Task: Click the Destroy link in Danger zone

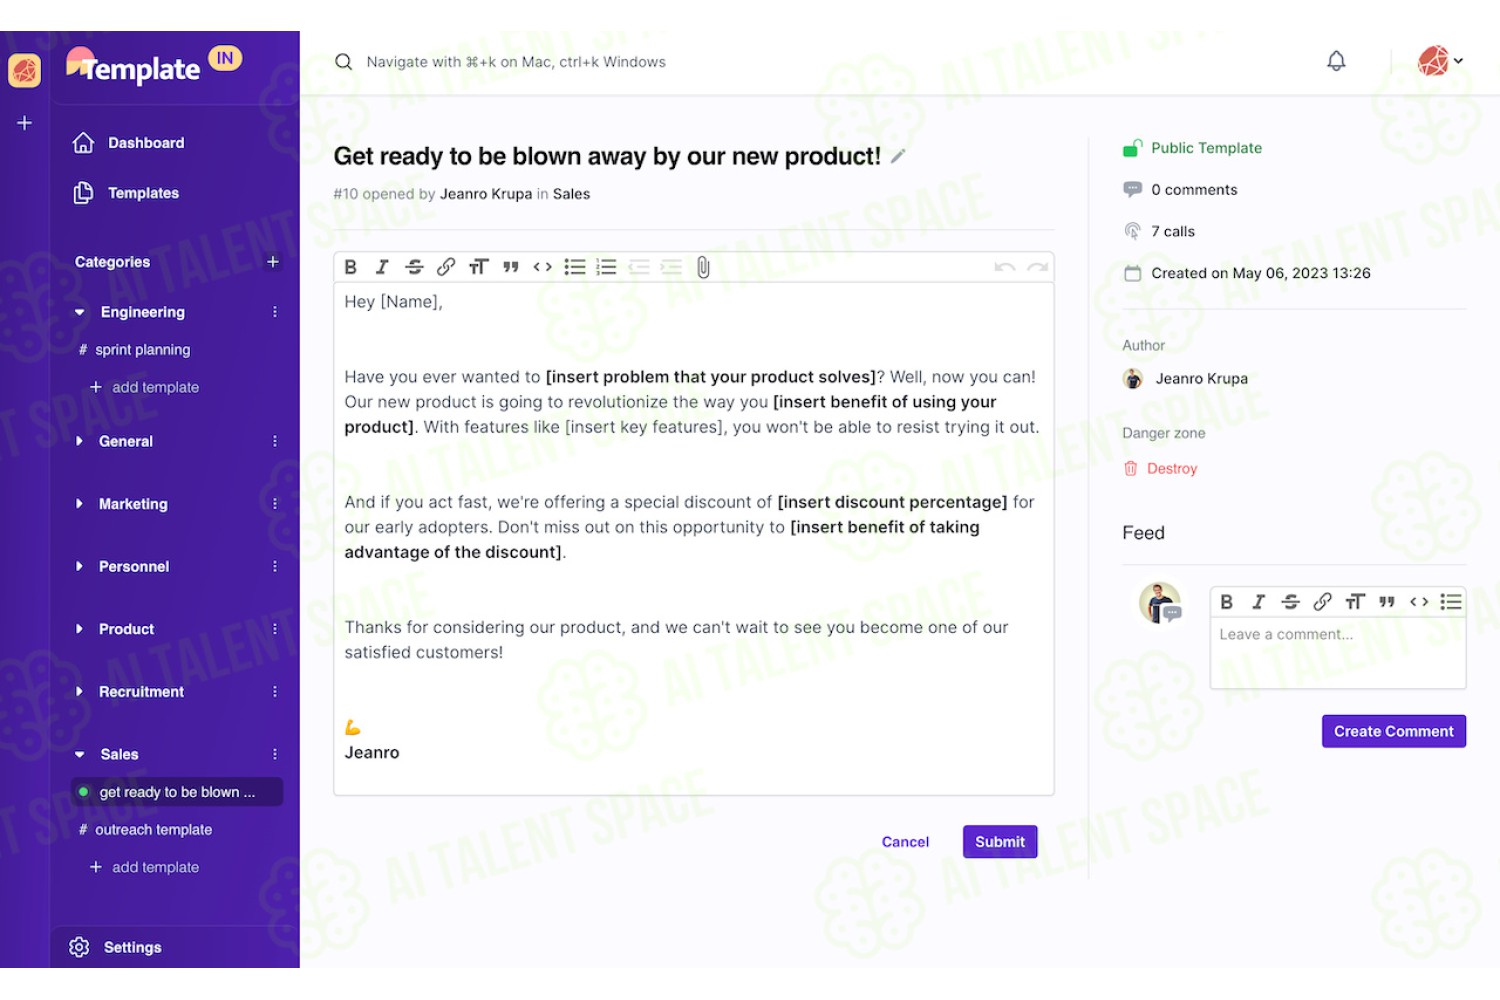Action: pos(1171,469)
